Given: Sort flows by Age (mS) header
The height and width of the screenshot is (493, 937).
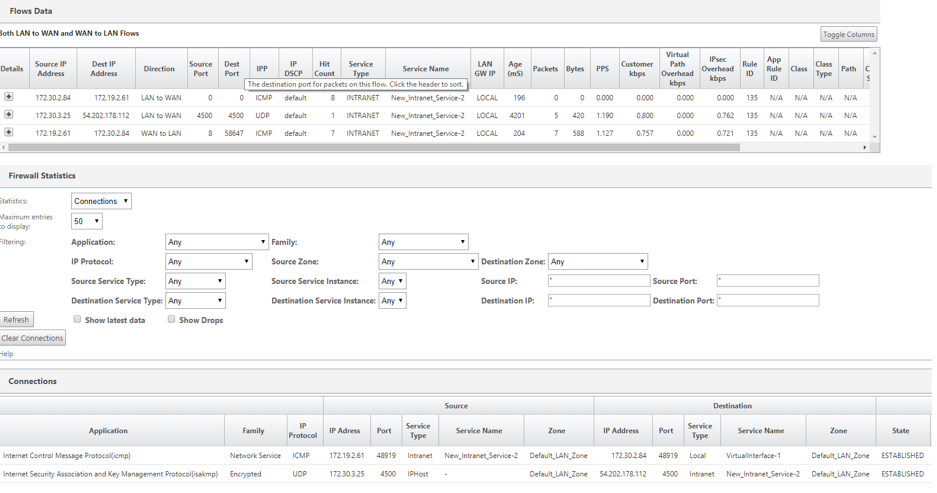Looking at the screenshot, I should 515,69.
